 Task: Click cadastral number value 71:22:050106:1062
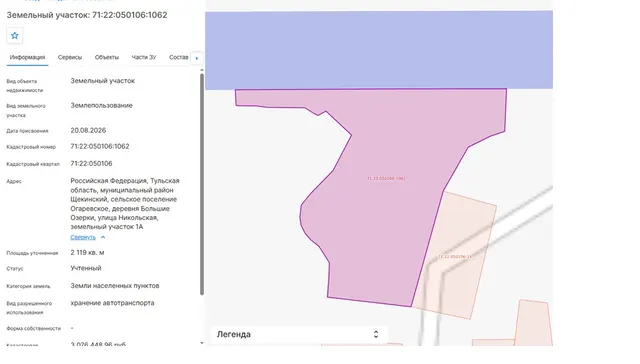[x=100, y=146]
